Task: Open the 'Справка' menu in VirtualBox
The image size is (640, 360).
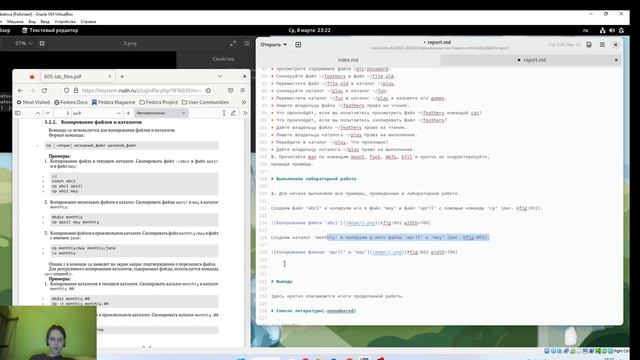Action: [88, 22]
